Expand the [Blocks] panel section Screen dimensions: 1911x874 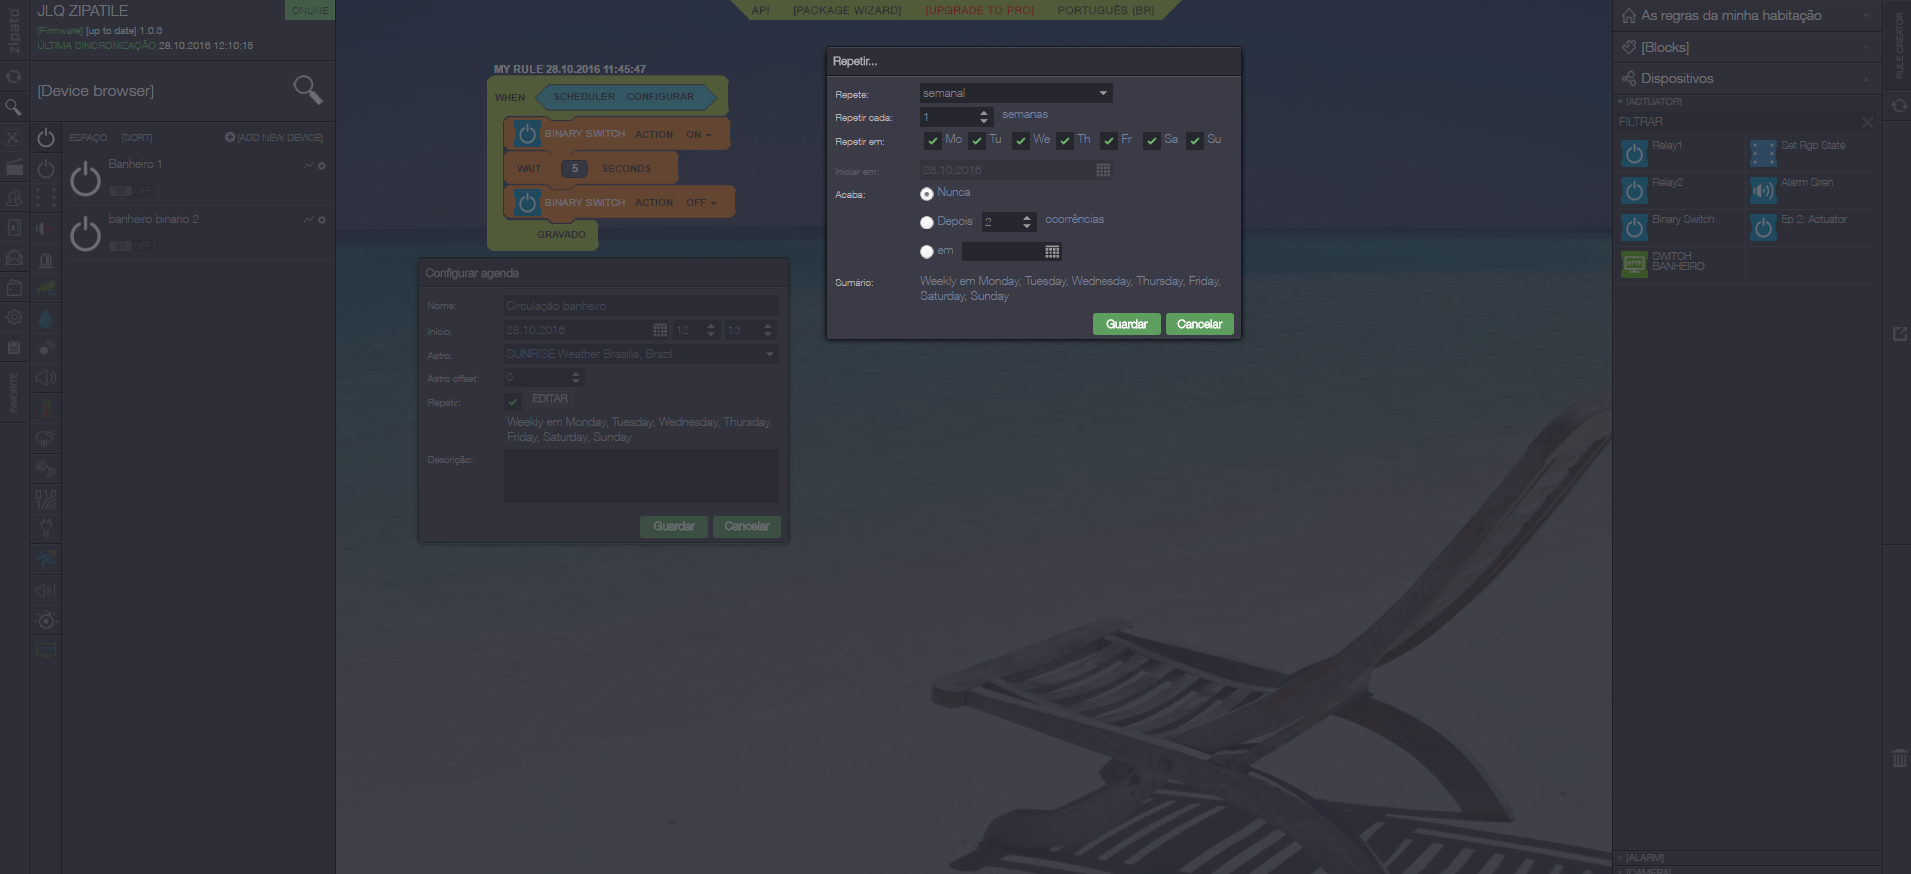click(1746, 47)
